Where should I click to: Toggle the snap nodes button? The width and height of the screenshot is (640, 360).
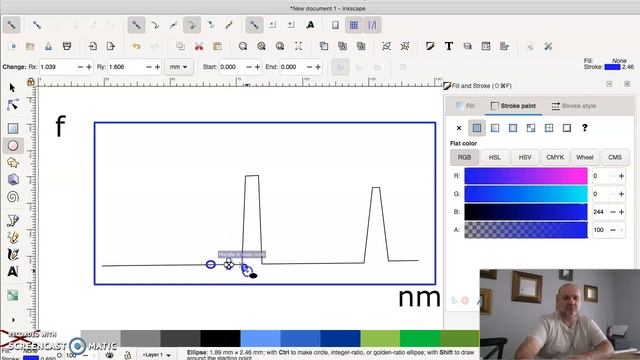[x=136, y=25]
